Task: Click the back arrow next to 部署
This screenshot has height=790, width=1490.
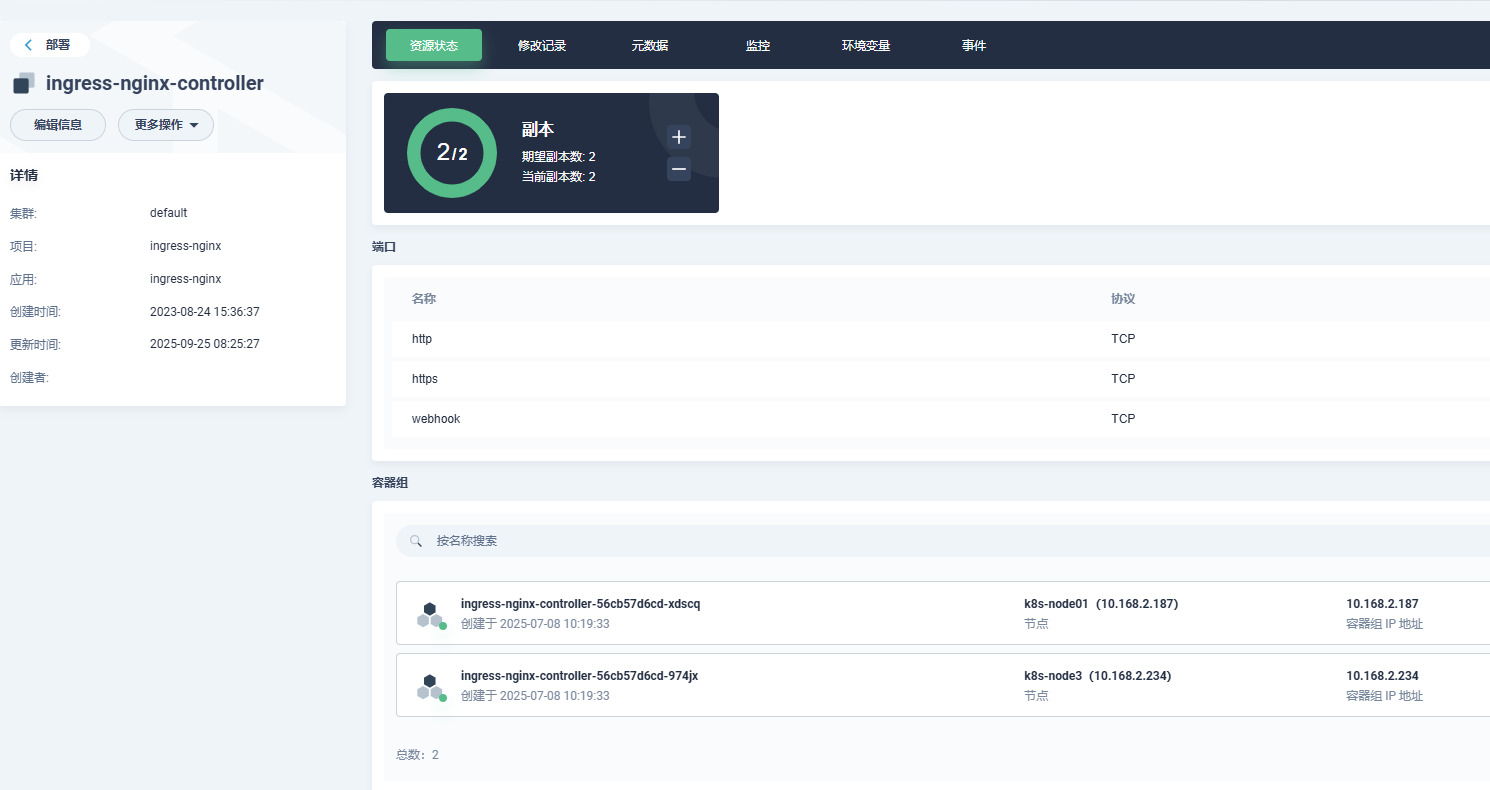Action: (29, 45)
